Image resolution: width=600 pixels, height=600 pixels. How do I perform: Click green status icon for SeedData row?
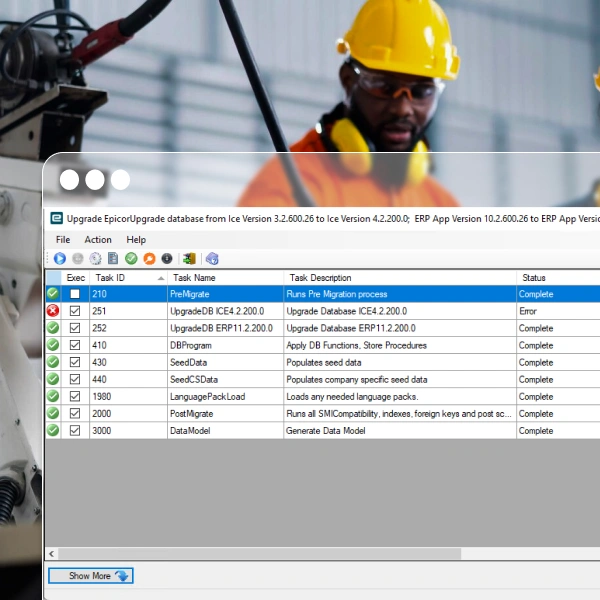click(53, 362)
